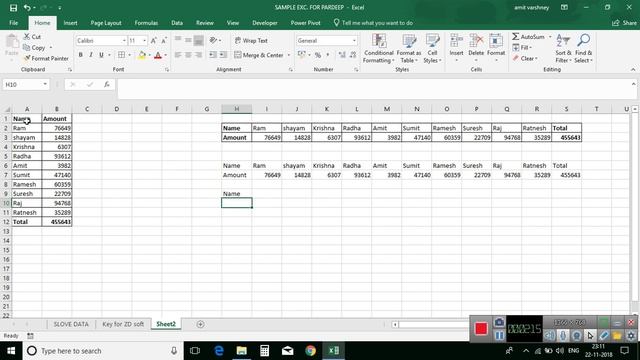The height and width of the screenshot is (360, 640).
Task: Save the workbook from quick access toolbar
Action: [13, 7]
